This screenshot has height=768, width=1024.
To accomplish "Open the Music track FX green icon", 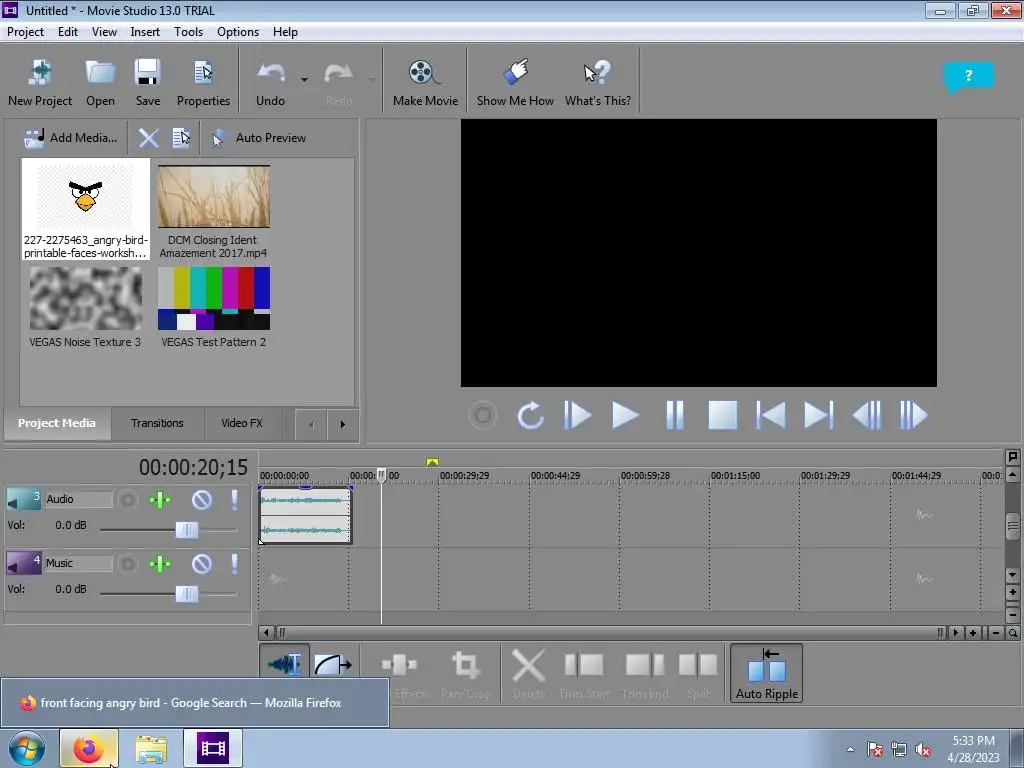I will pyautogui.click(x=160, y=564).
